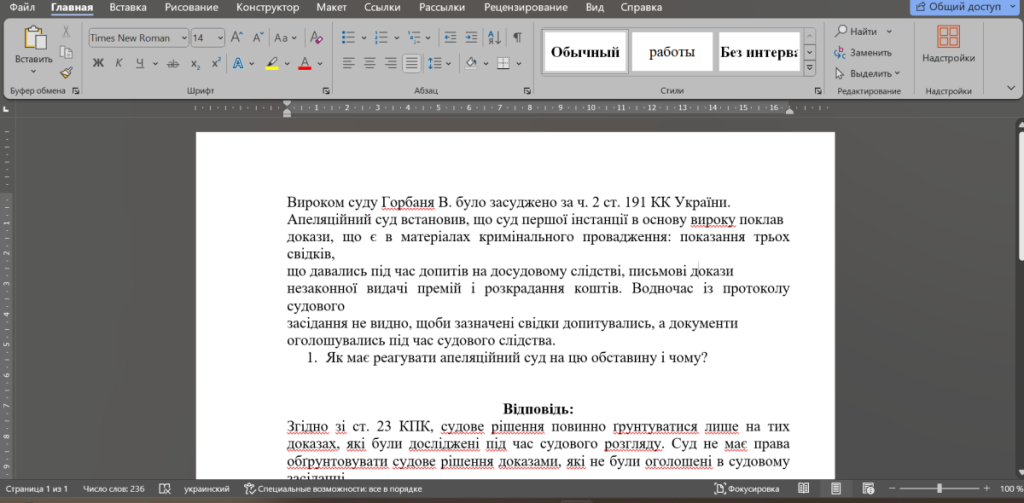Open word count proofing icon in status bar
Viewport: 1024px width, 503px height.
click(x=165, y=489)
